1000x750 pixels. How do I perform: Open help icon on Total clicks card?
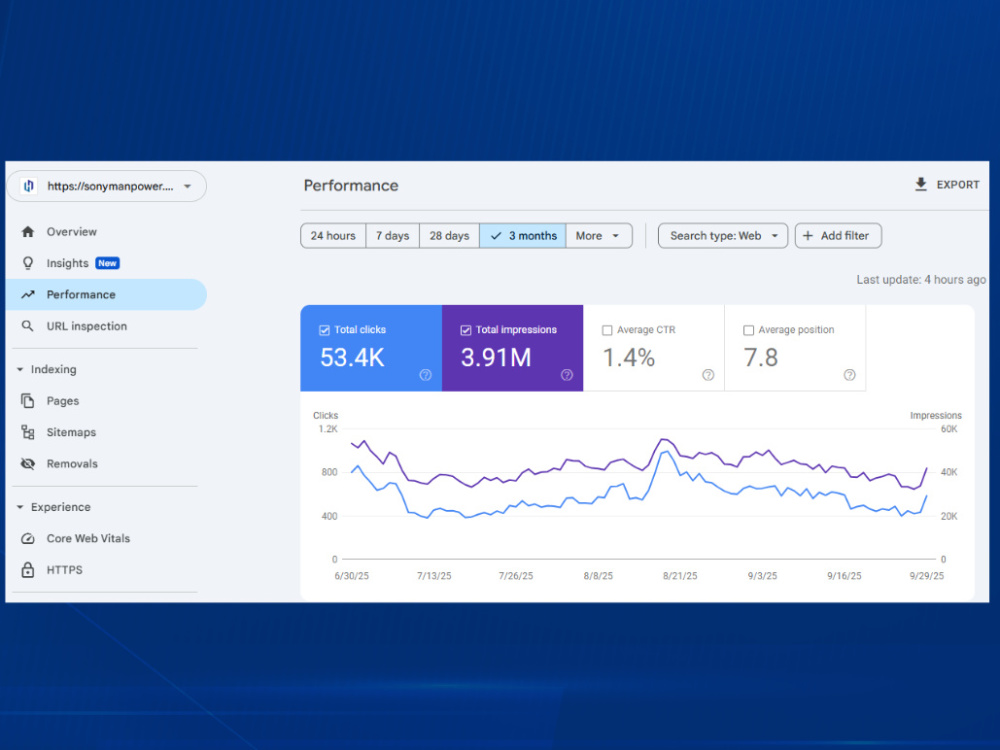pos(425,375)
